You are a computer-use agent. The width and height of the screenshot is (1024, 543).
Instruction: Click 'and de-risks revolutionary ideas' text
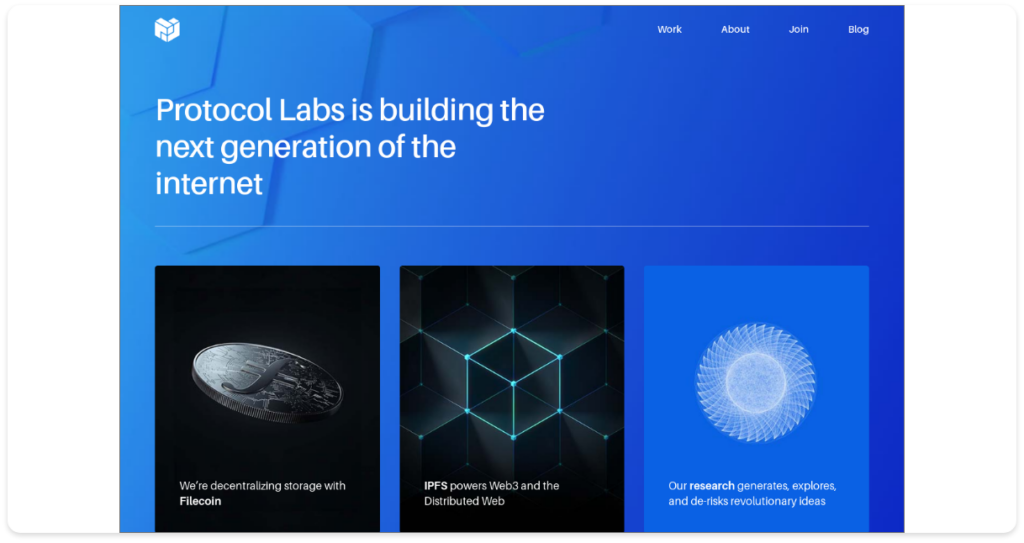coord(746,501)
